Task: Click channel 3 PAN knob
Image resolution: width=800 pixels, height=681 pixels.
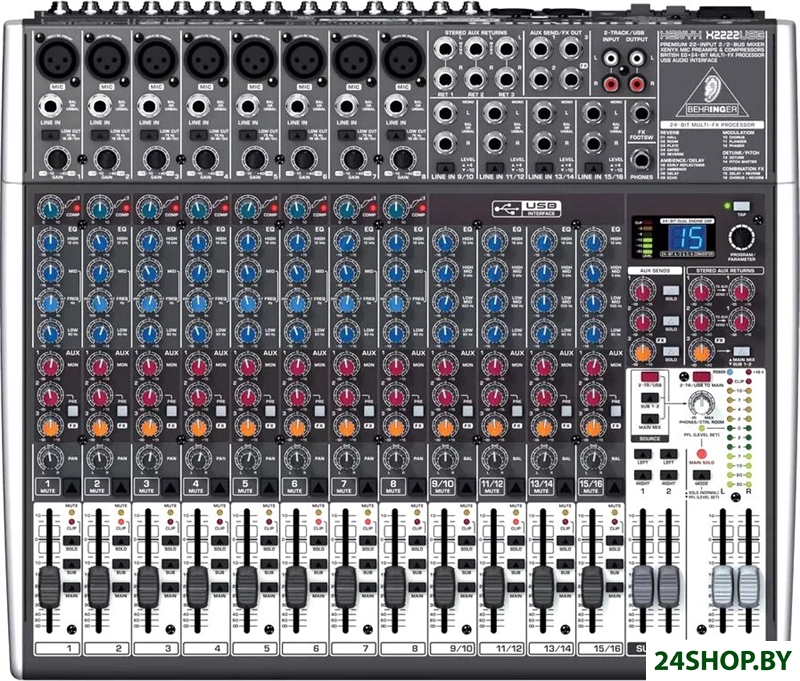Action: (148, 458)
